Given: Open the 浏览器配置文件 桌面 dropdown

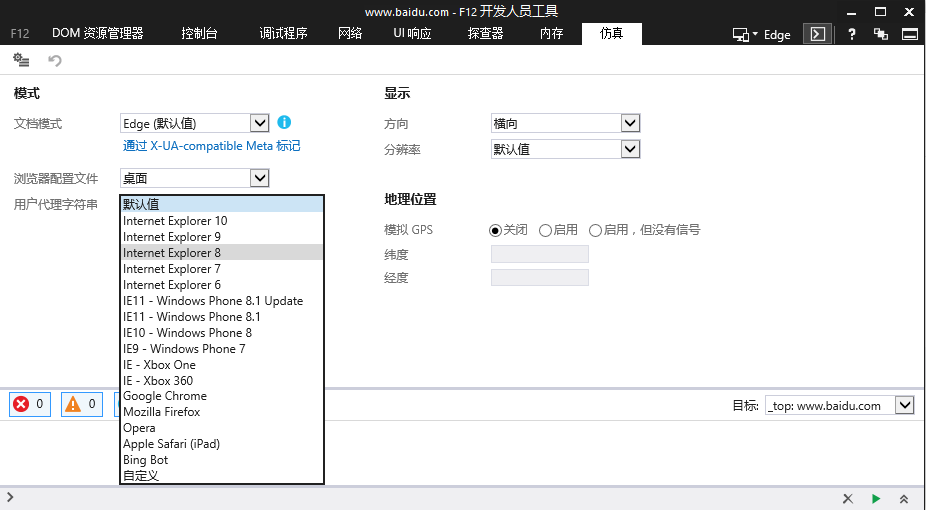Looking at the screenshot, I should pos(194,178).
